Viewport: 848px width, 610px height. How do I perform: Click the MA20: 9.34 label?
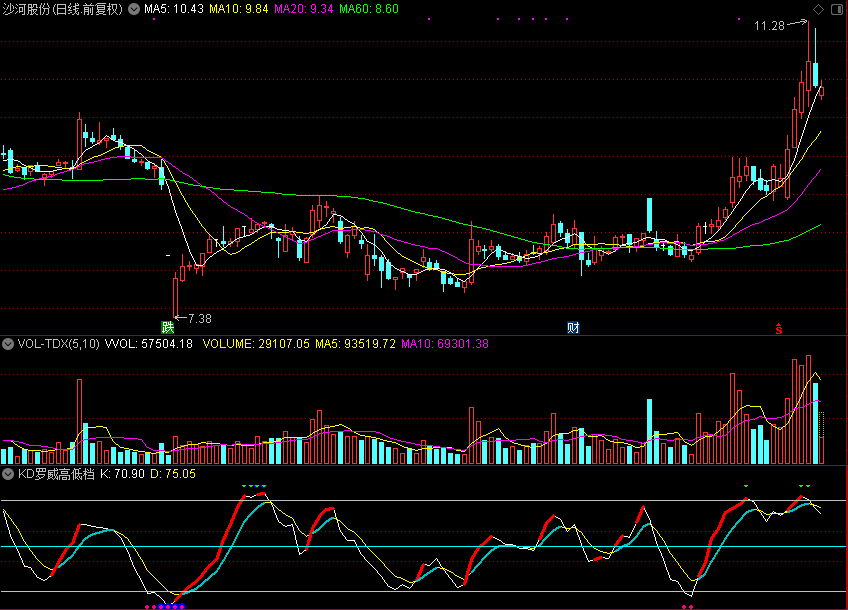point(303,9)
